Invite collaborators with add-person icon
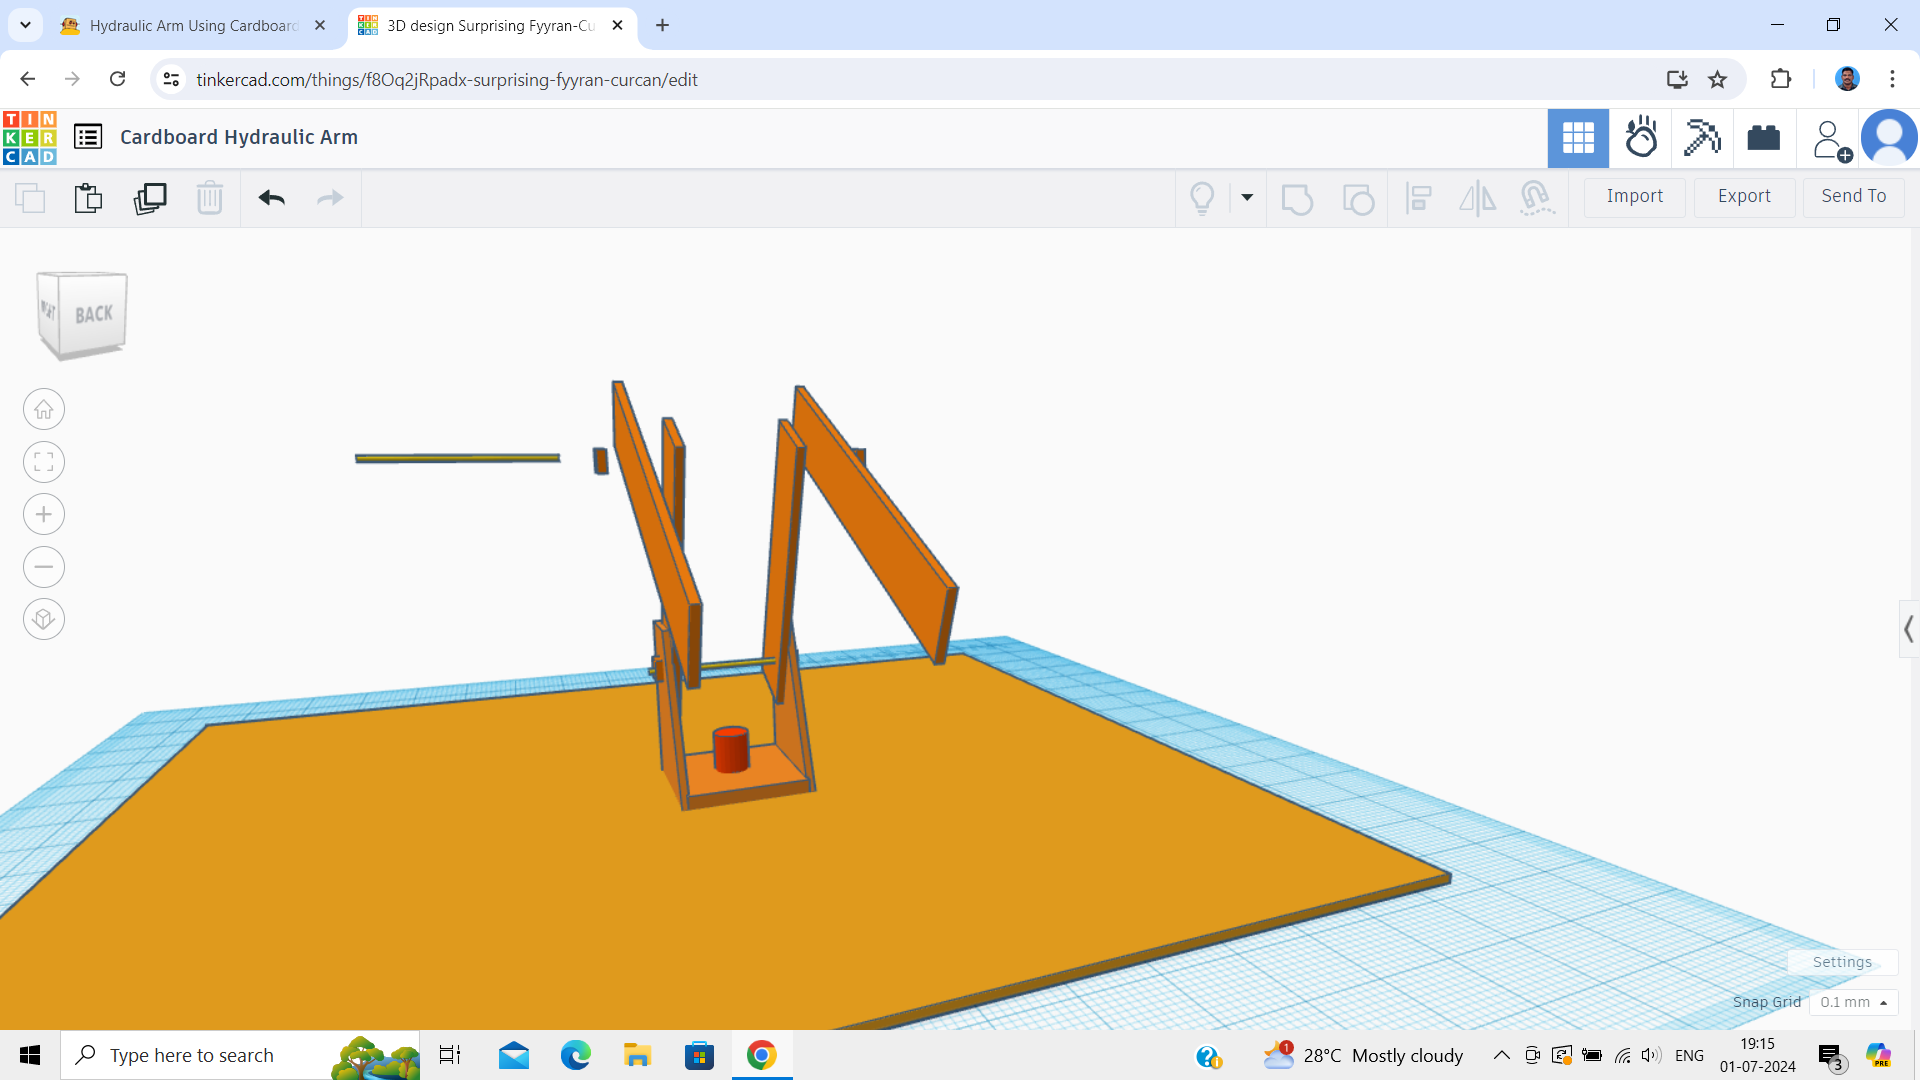This screenshot has width=1920, height=1080. click(x=1831, y=140)
